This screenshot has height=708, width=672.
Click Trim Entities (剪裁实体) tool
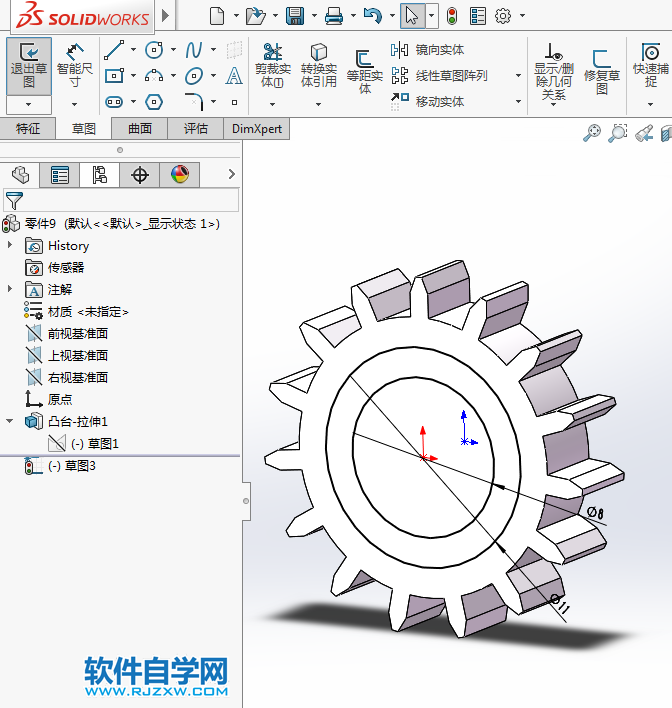click(x=272, y=66)
